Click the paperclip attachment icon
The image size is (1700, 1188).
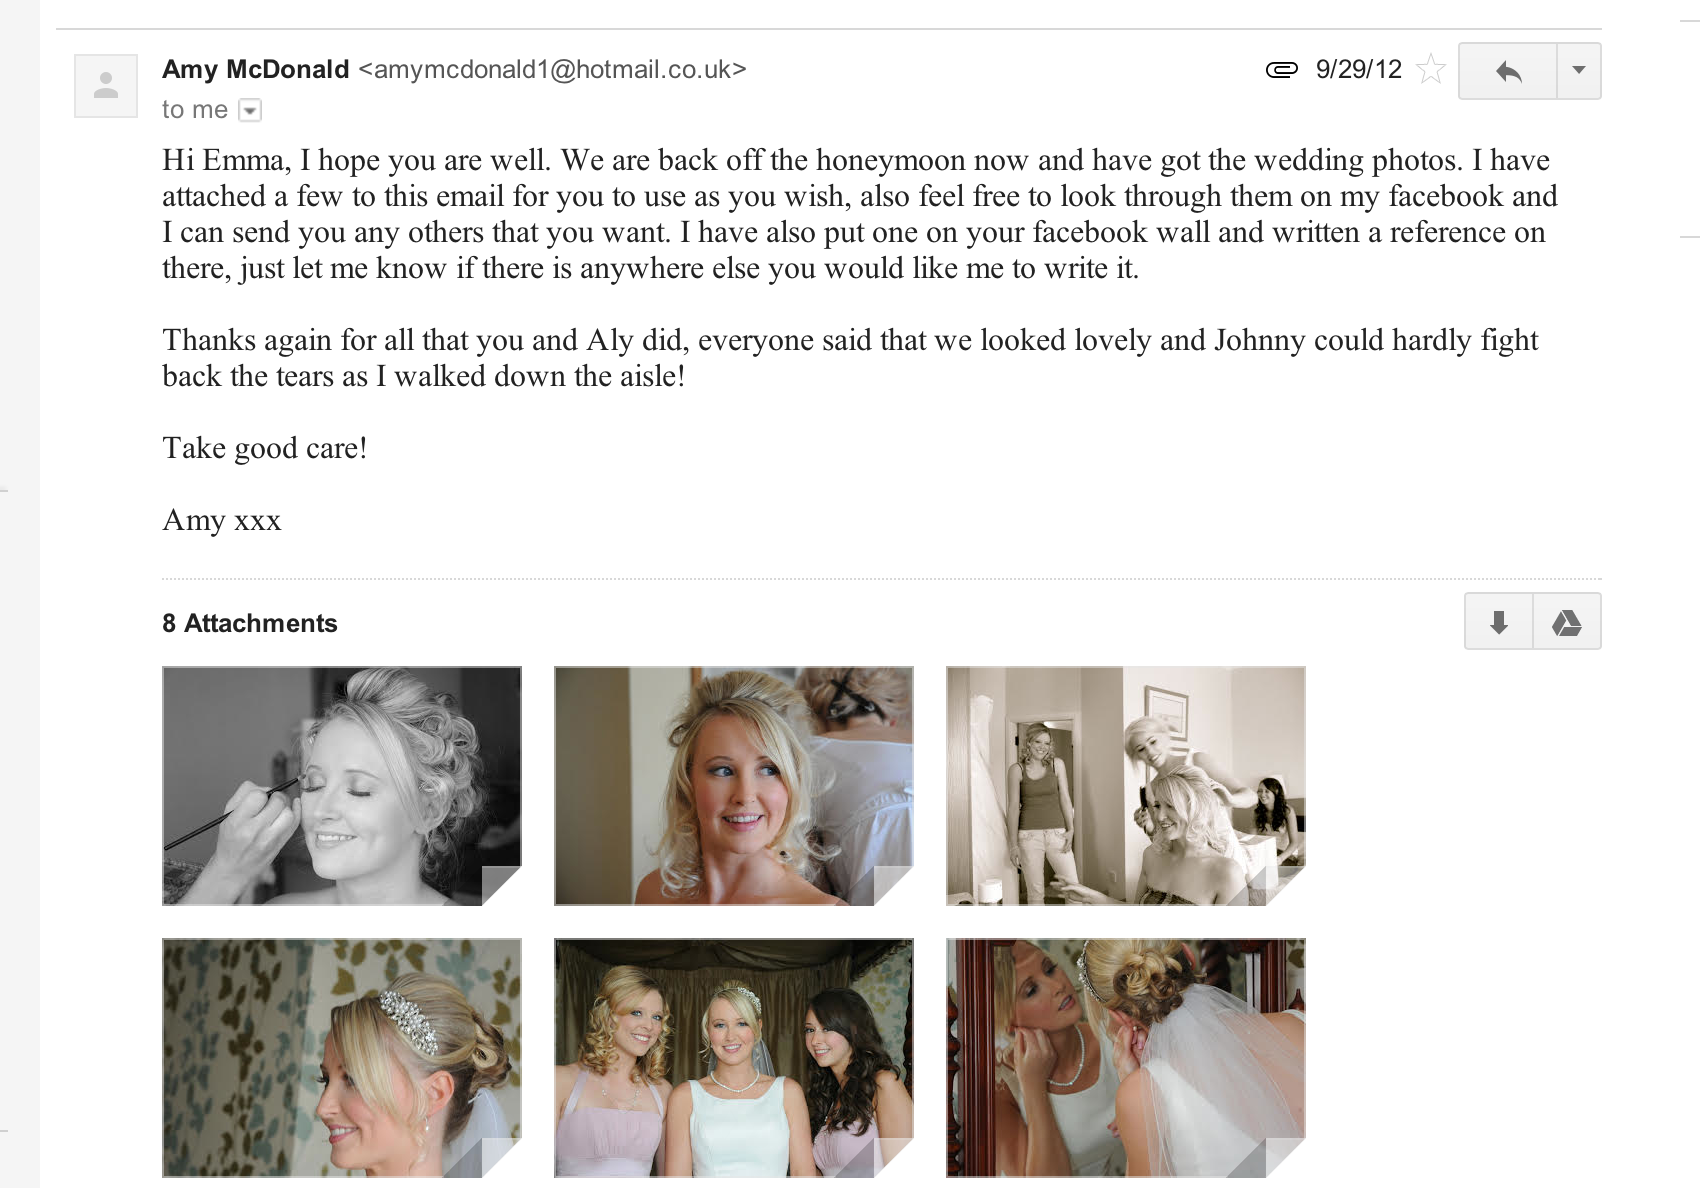point(1281,69)
